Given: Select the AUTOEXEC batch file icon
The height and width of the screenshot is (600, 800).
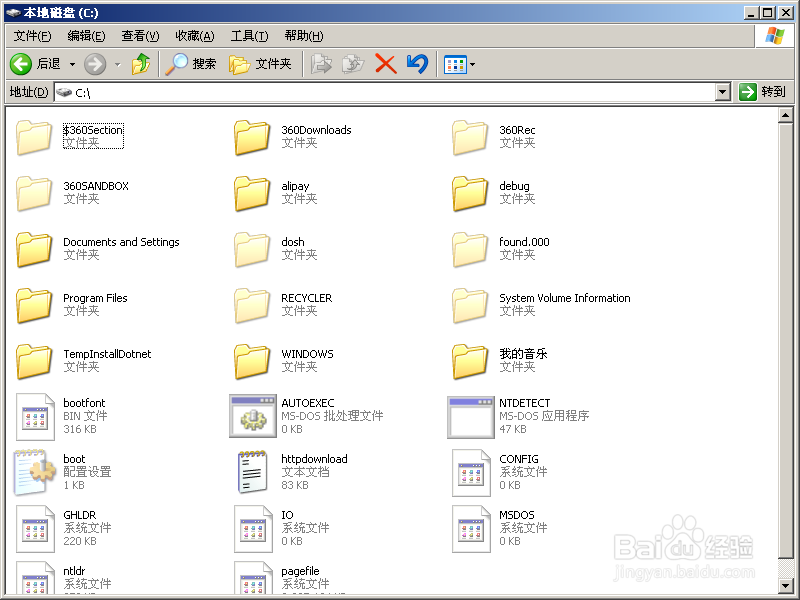Looking at the screenshot, I should click(253, 416).
